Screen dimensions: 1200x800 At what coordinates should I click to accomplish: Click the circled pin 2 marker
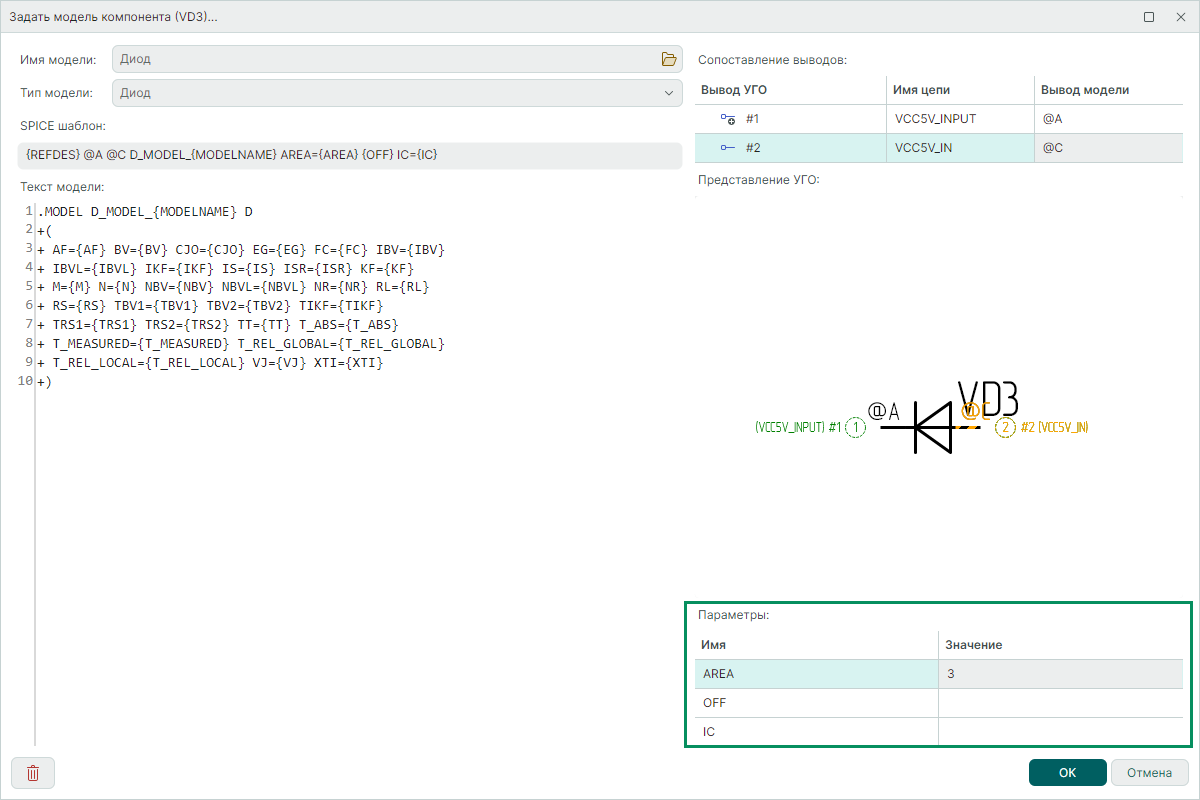pos(1005,428)
